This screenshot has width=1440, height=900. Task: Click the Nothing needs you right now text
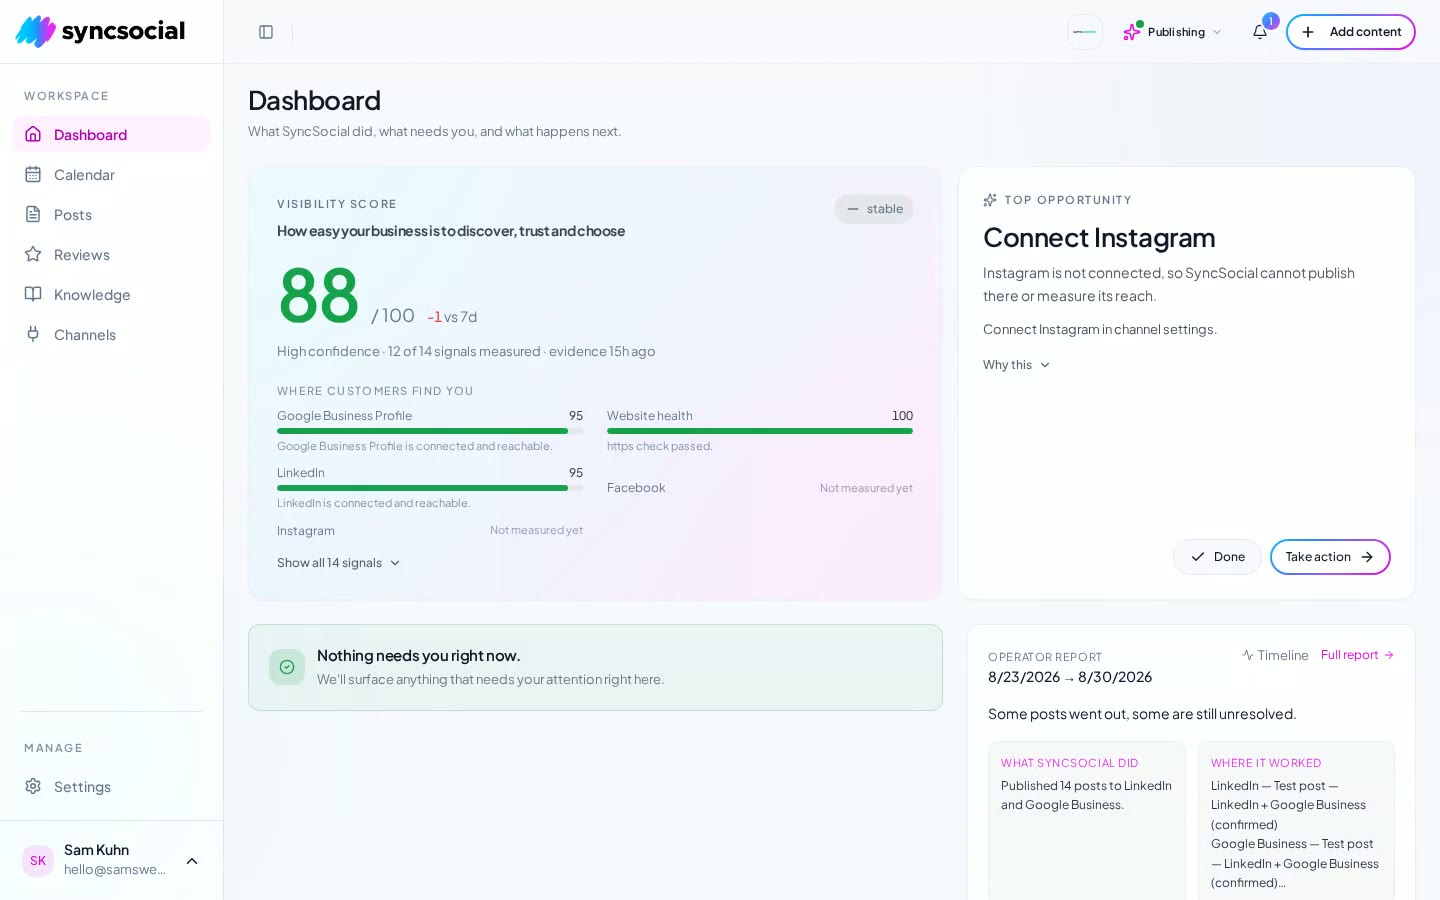(418, 656)
